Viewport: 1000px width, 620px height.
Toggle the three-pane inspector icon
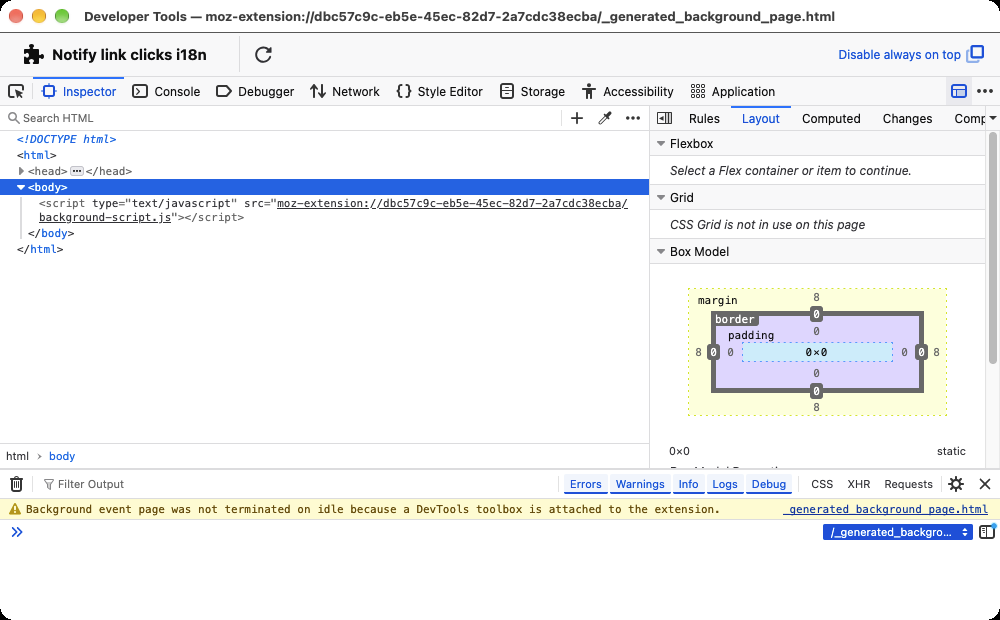coord(665,118)
